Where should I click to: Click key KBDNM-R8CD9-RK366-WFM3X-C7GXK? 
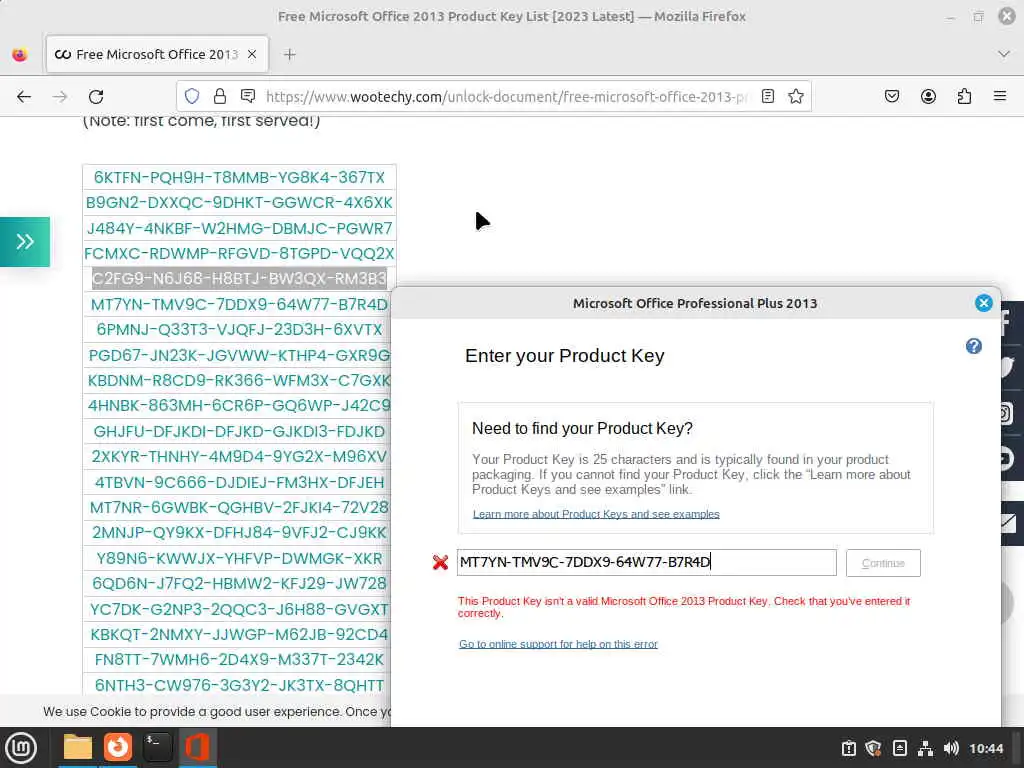tap(239, 381)
